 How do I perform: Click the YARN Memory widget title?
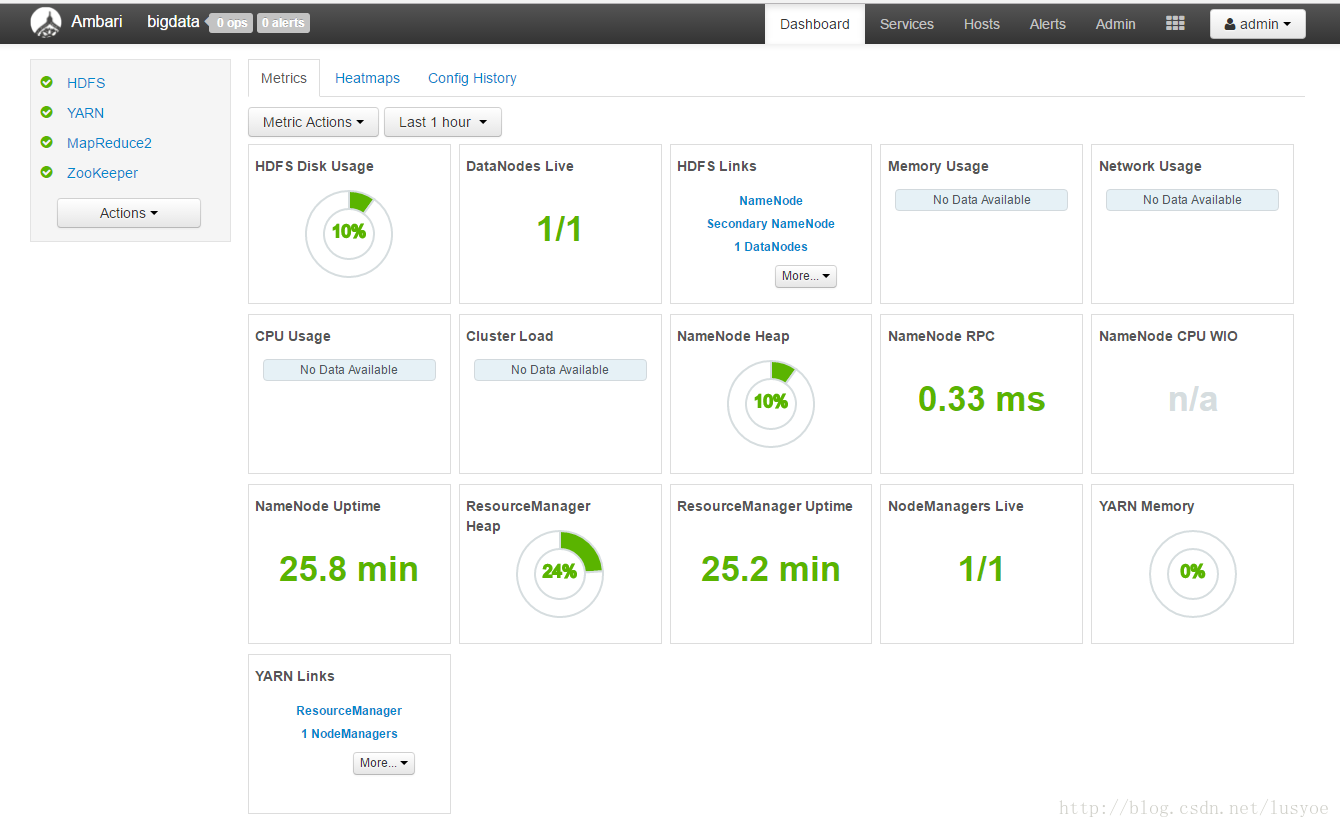pyautogui.click(x=1147, y=506)
